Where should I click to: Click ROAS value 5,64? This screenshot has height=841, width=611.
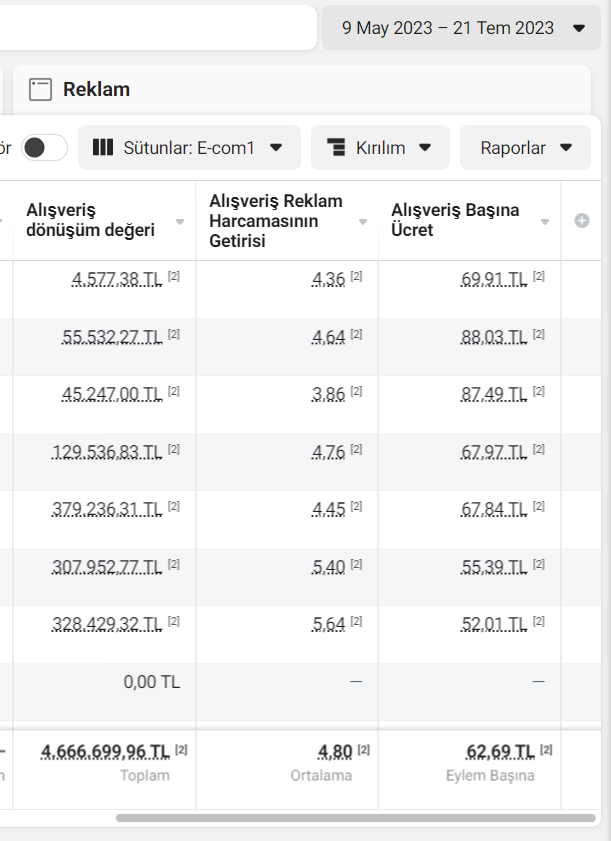point(328,624)
